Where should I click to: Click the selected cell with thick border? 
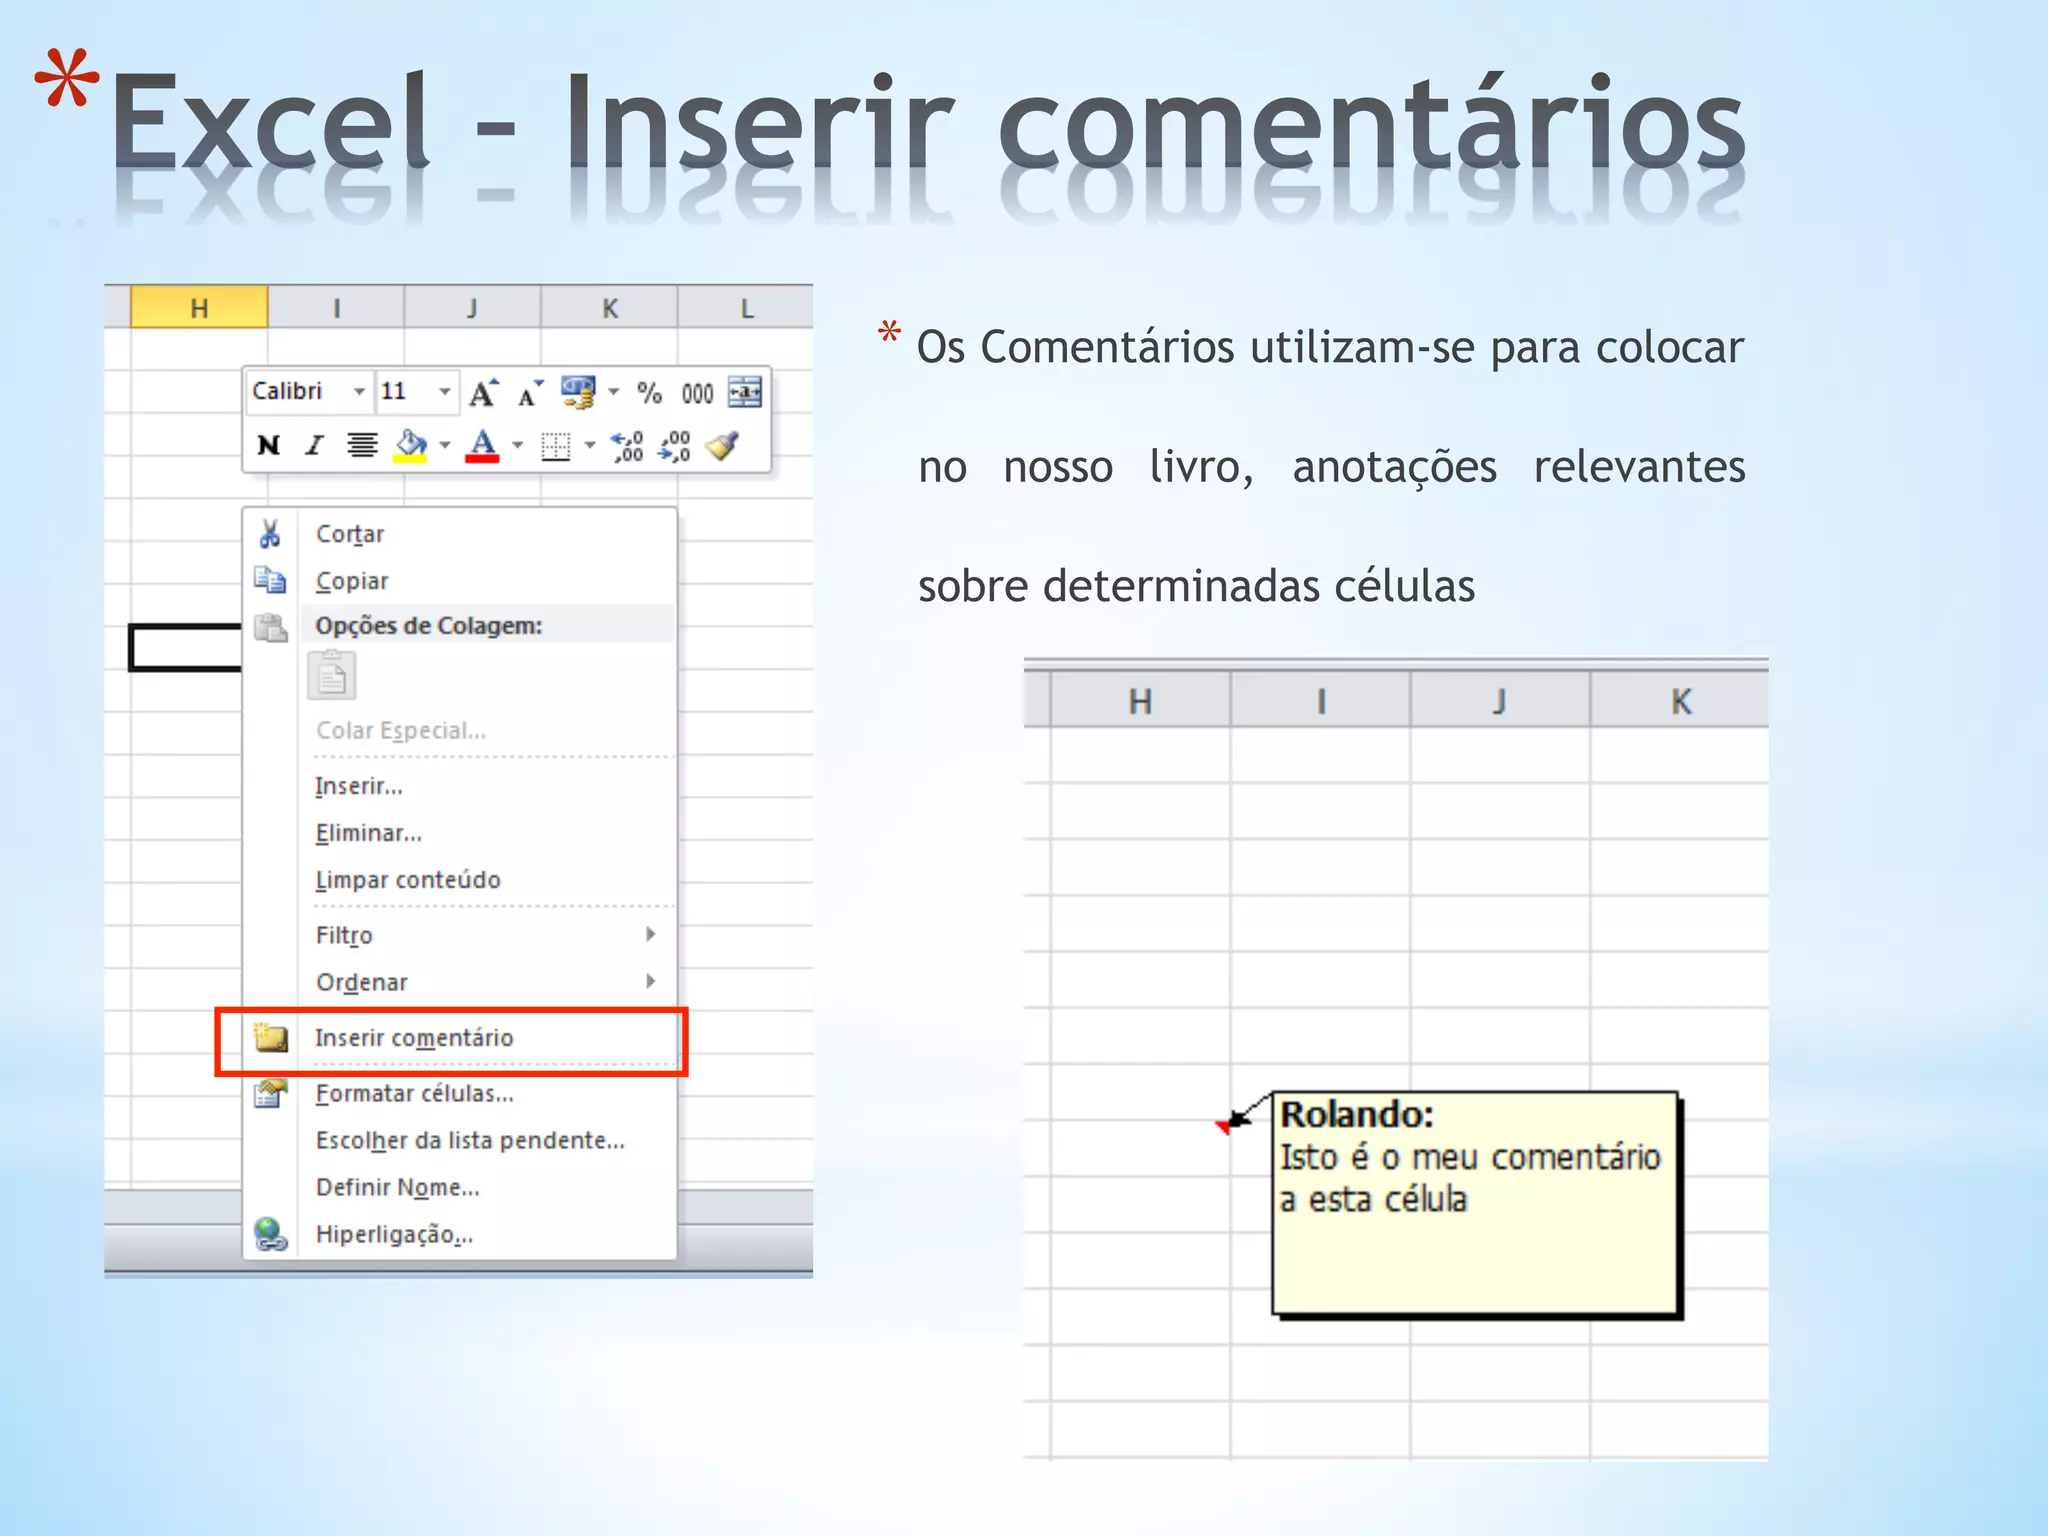coord(186,647)
